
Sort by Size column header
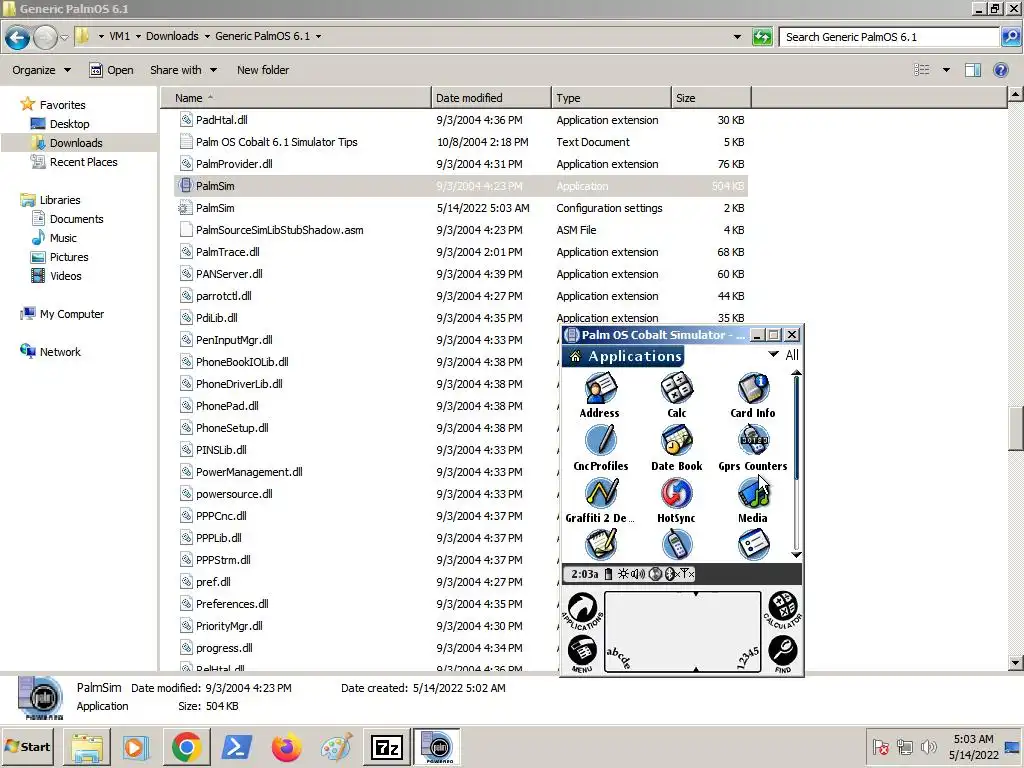coord(711,98)
